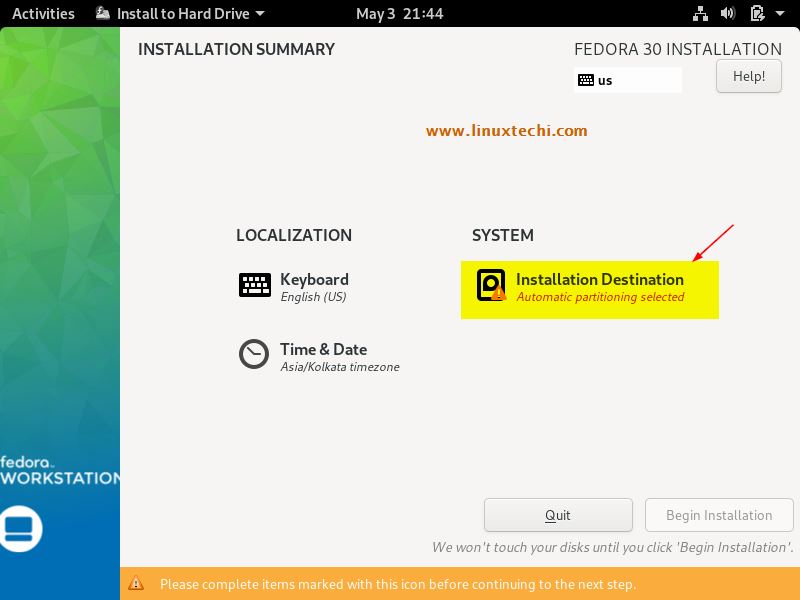The width and height of the screenshot is (800, 600).
Task: Click the keyboard icon under Localization
Action: pyautogui.click(x=255, y=285)
